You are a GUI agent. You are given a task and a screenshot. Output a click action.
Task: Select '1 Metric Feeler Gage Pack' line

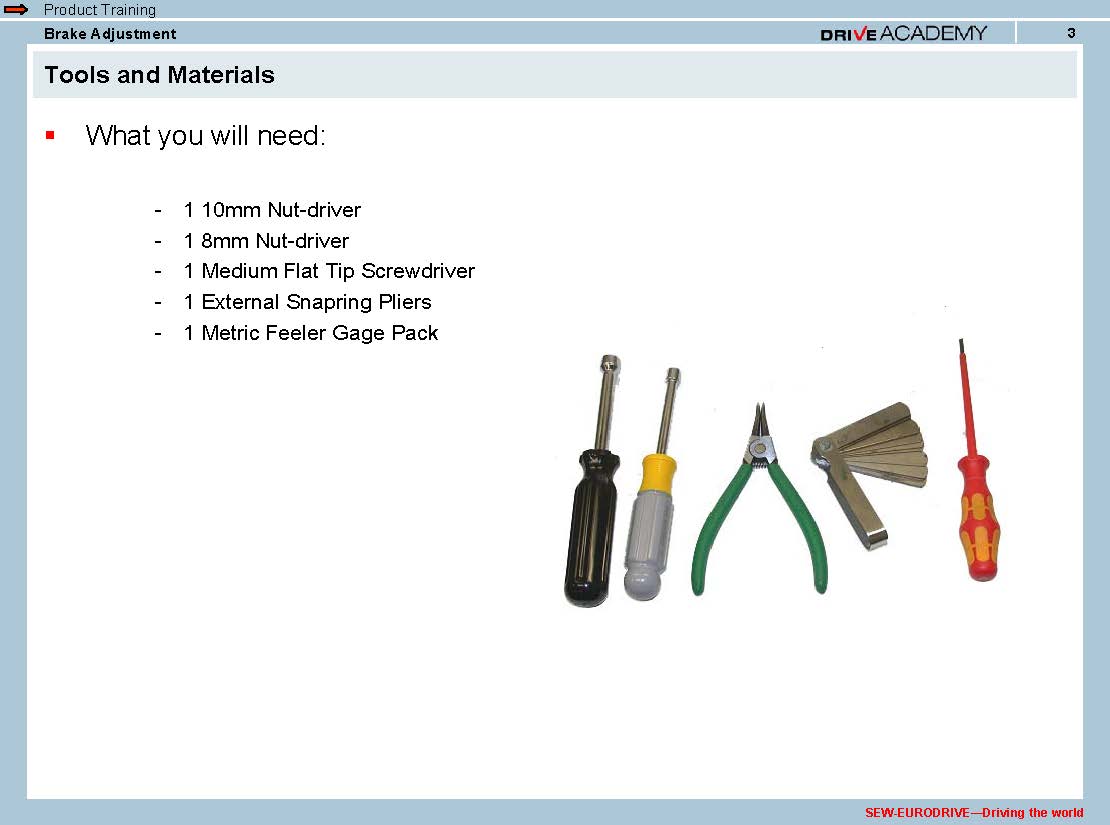pyautogui.click(x=311, y=333)
